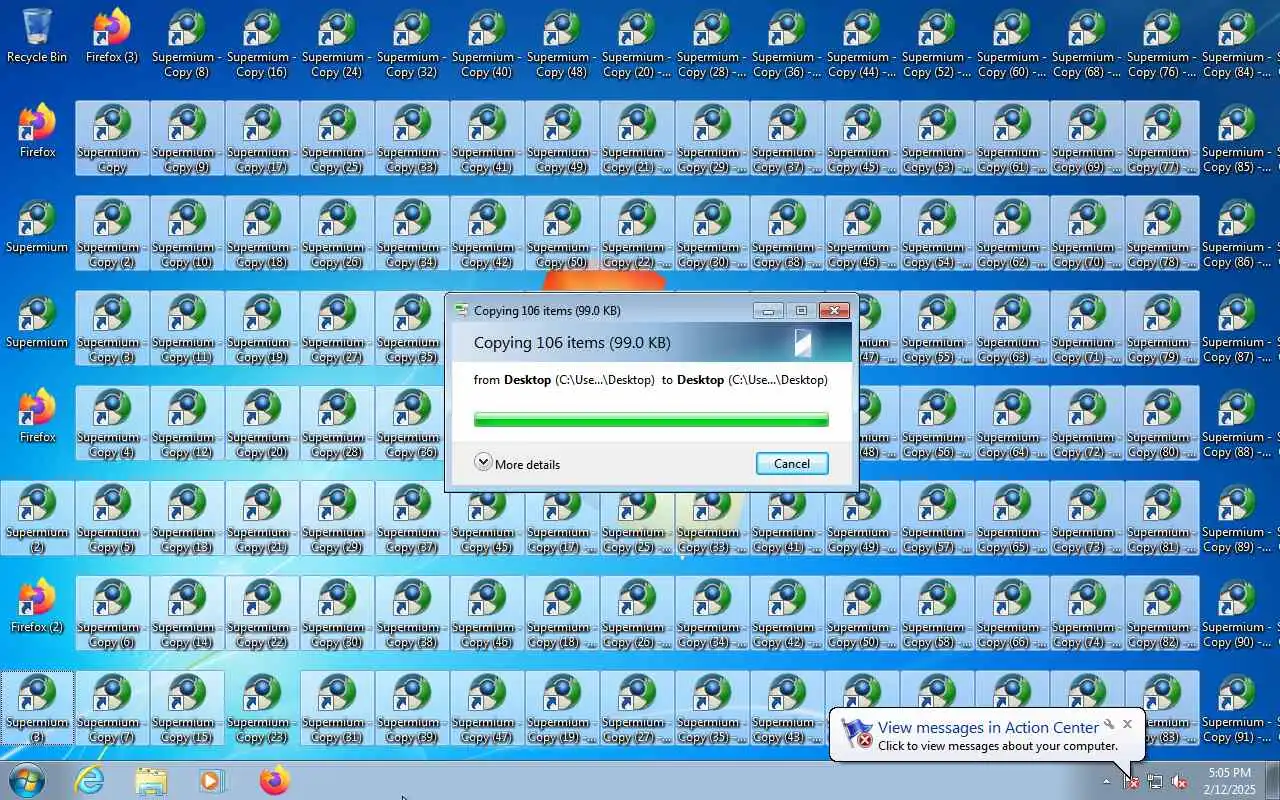Select Supermium - Copy (60) shortcut
Viewport: 1280px width, 800px height.
[x=1012, y=43]
